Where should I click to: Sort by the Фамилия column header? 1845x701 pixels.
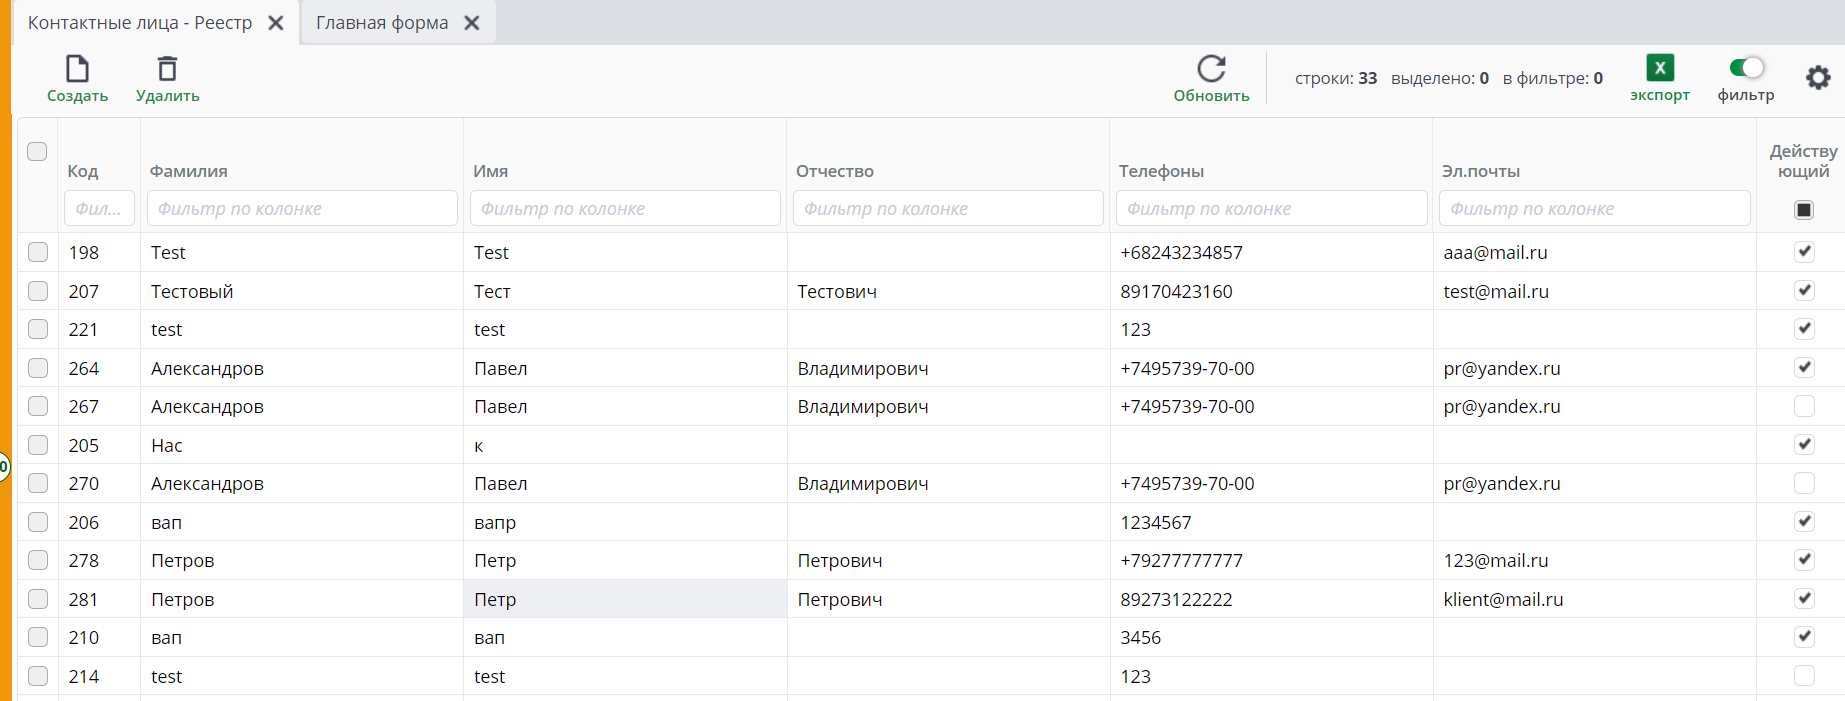(x=189, y=171)
